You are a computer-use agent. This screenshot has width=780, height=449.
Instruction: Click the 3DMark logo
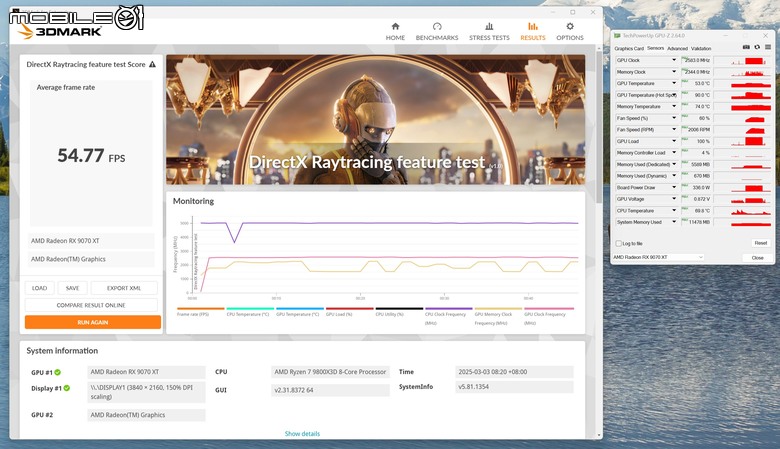point(60,32)
